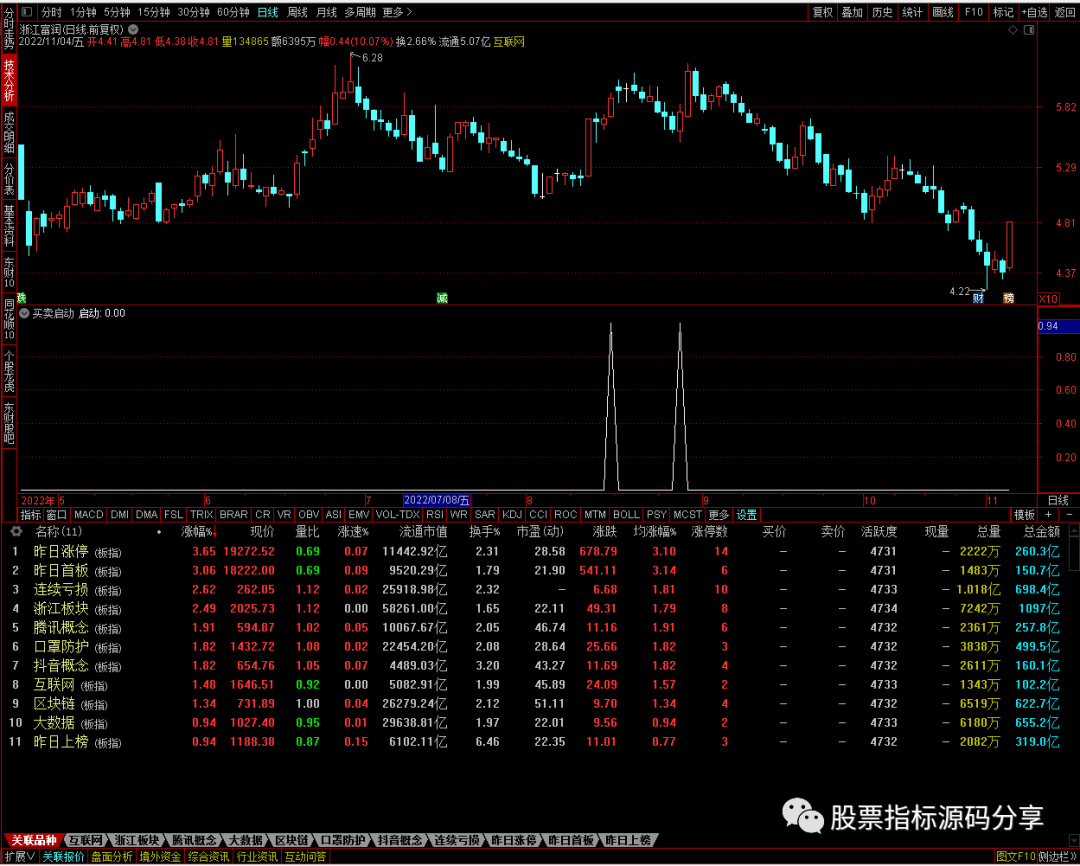
Task: Open the 个股龙虎 sidebar tab
Action: [x=9, y=371]
